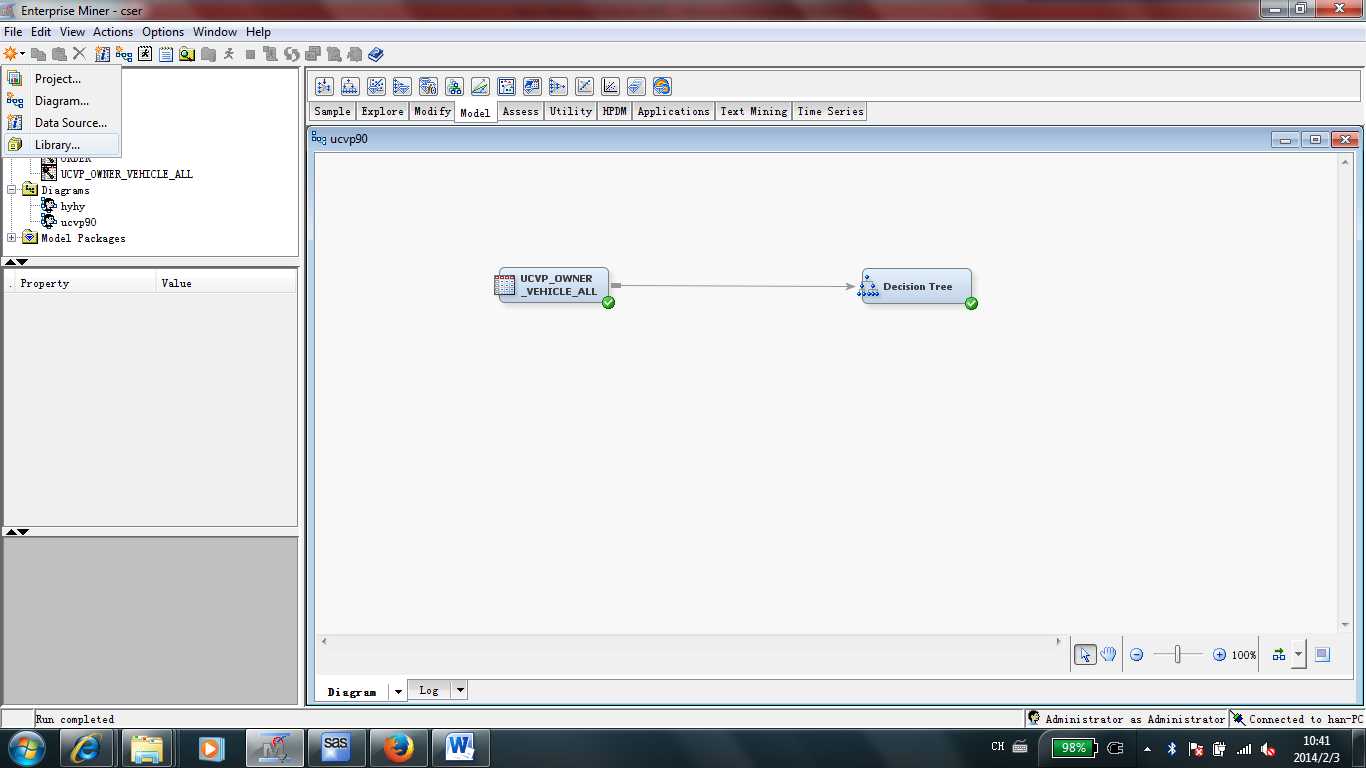This screenshot has height=768, width=1366.
Task: Open dropdown arrow next to Log tab
Action: click(x=460, y=690)
